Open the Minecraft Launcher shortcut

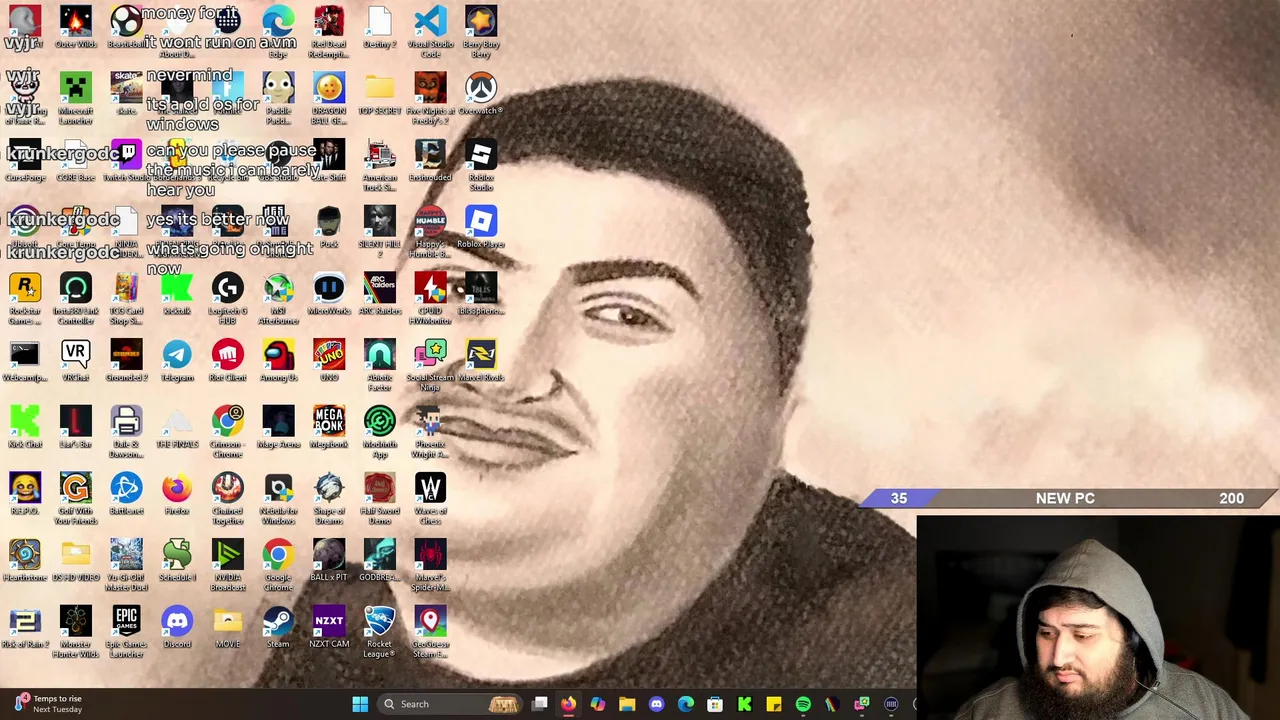(x=75, y=97)
